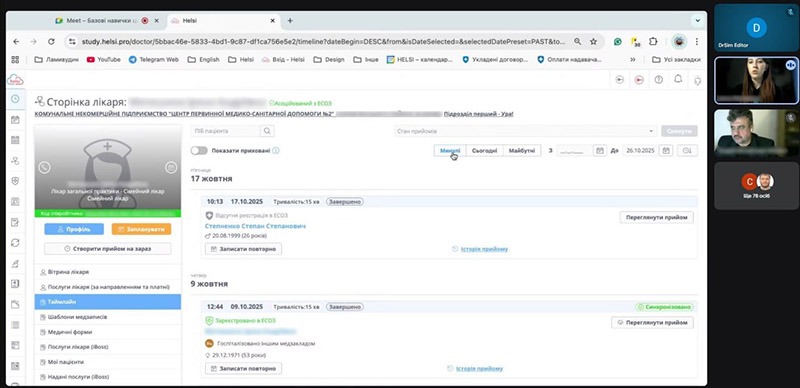Click the Скинути reset button
This screenshot has width=800, height=388.
679,131
